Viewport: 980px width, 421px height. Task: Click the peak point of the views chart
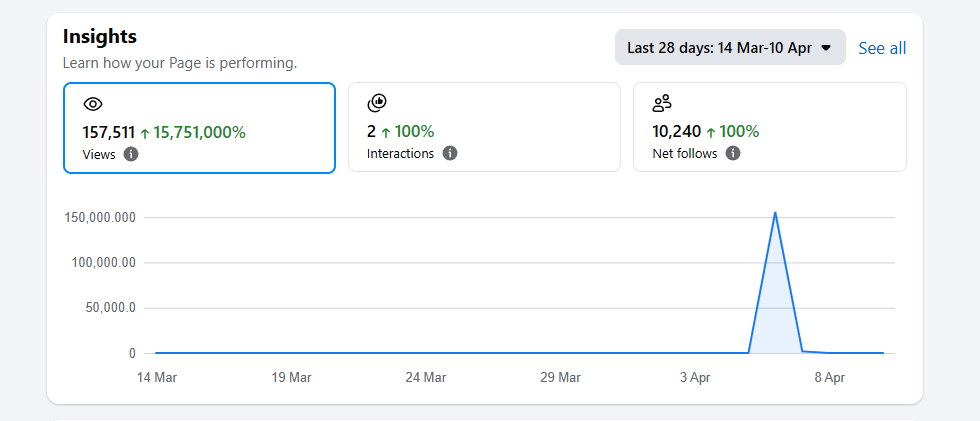click(x=775, y=212)
